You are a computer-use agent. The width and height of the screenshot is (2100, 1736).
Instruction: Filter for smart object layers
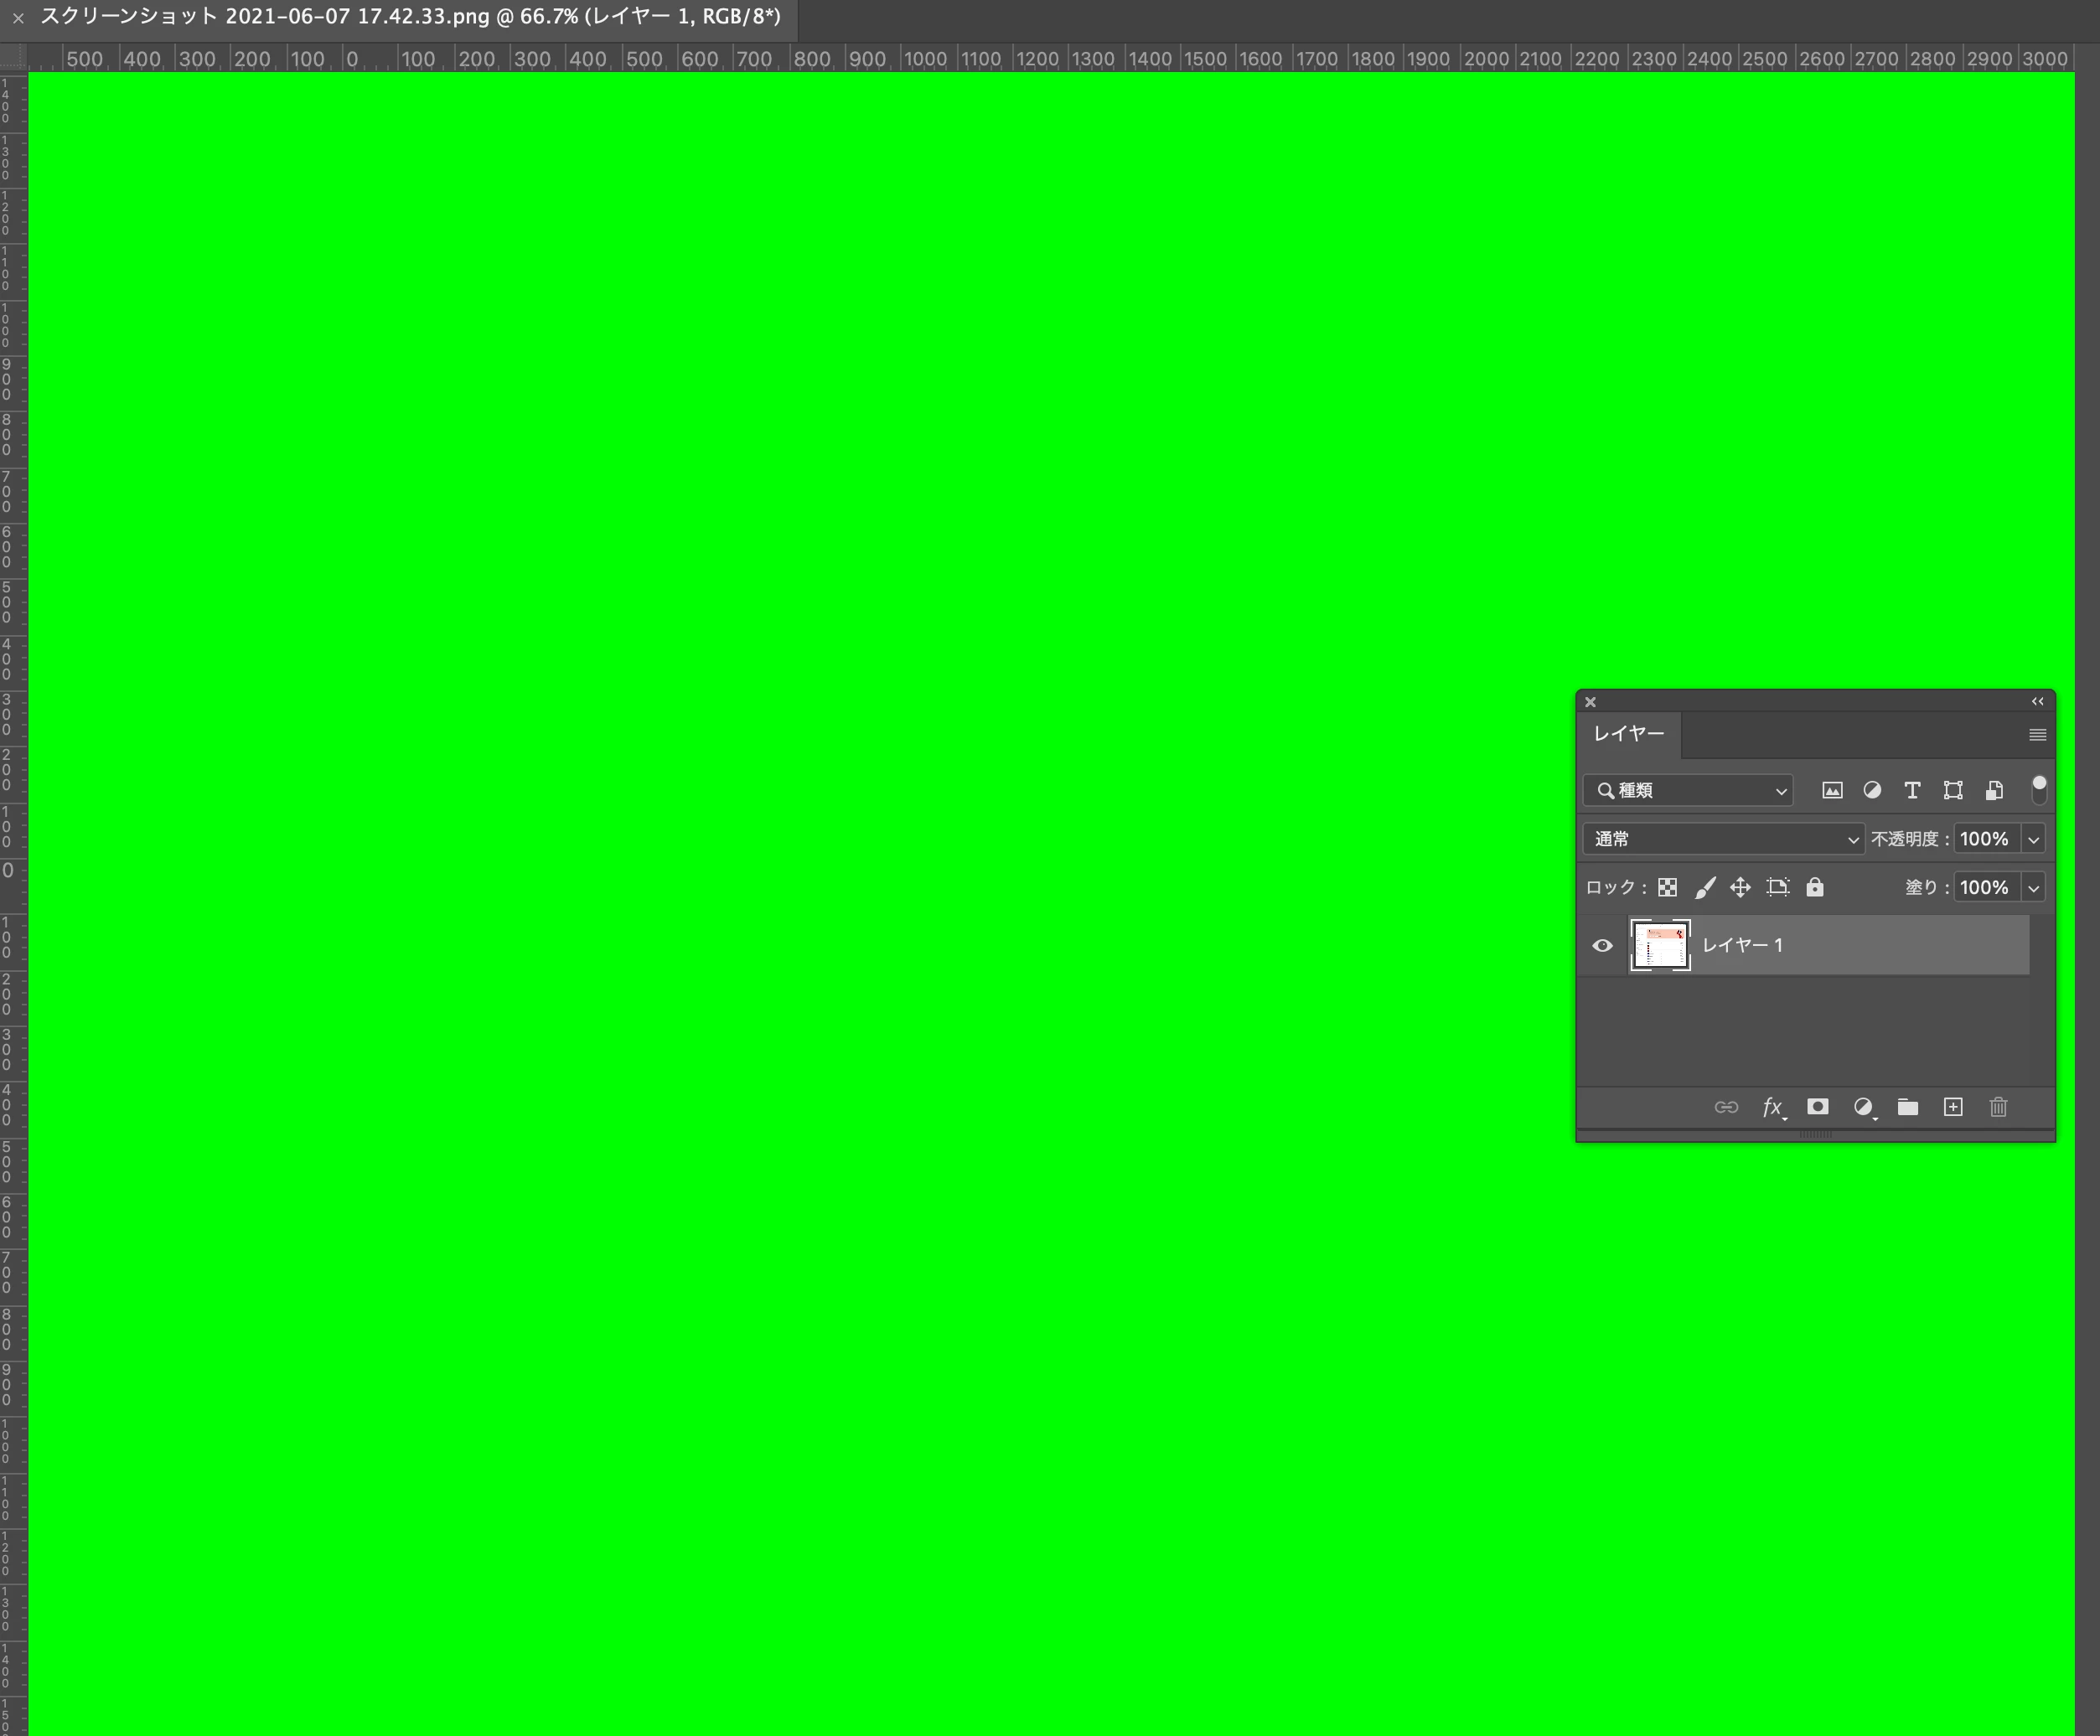click(x=1994, y=790)
